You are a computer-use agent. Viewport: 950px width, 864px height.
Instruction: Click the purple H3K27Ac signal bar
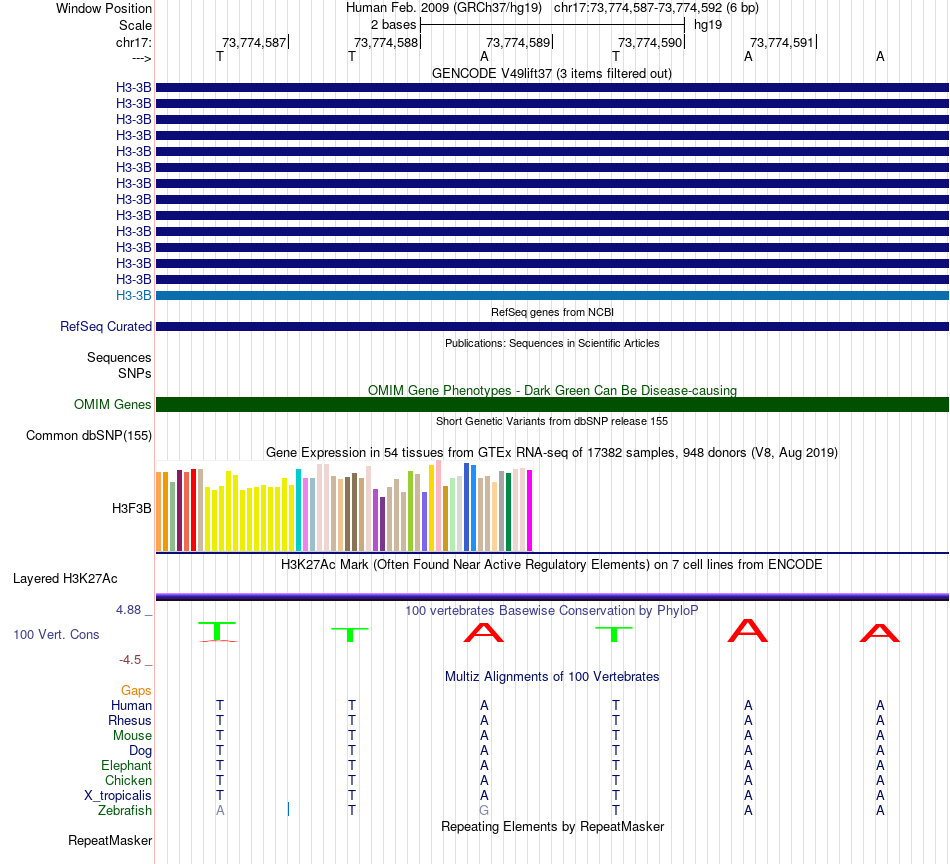pos(552,597)
